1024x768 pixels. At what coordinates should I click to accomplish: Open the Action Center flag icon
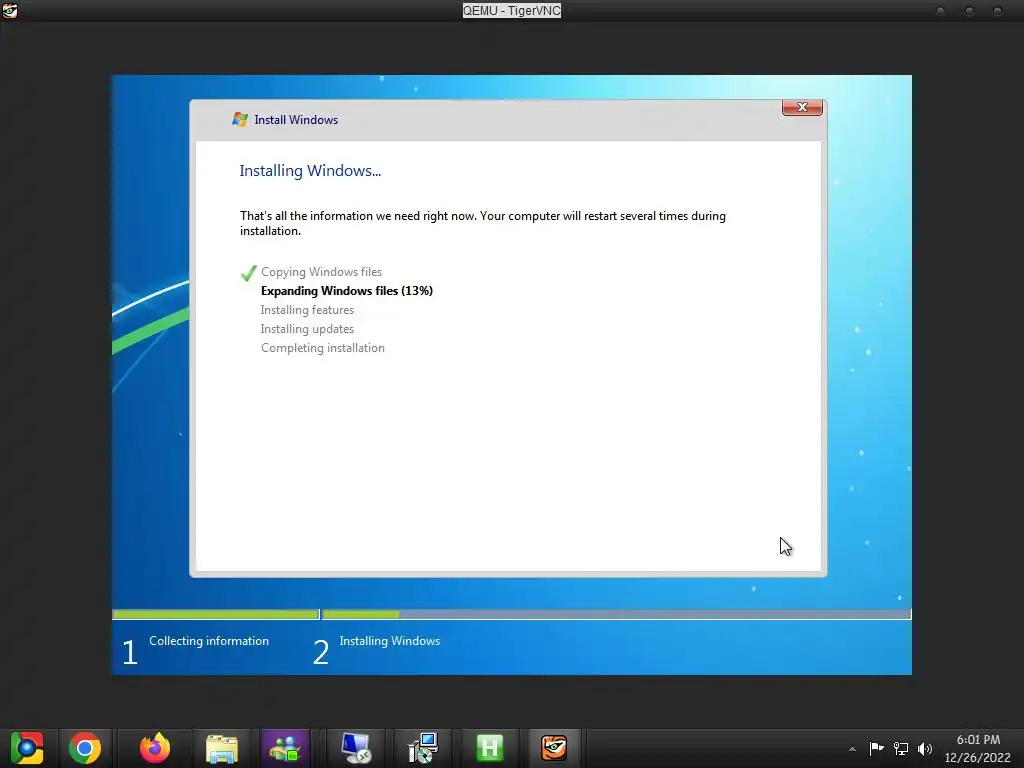876,748
